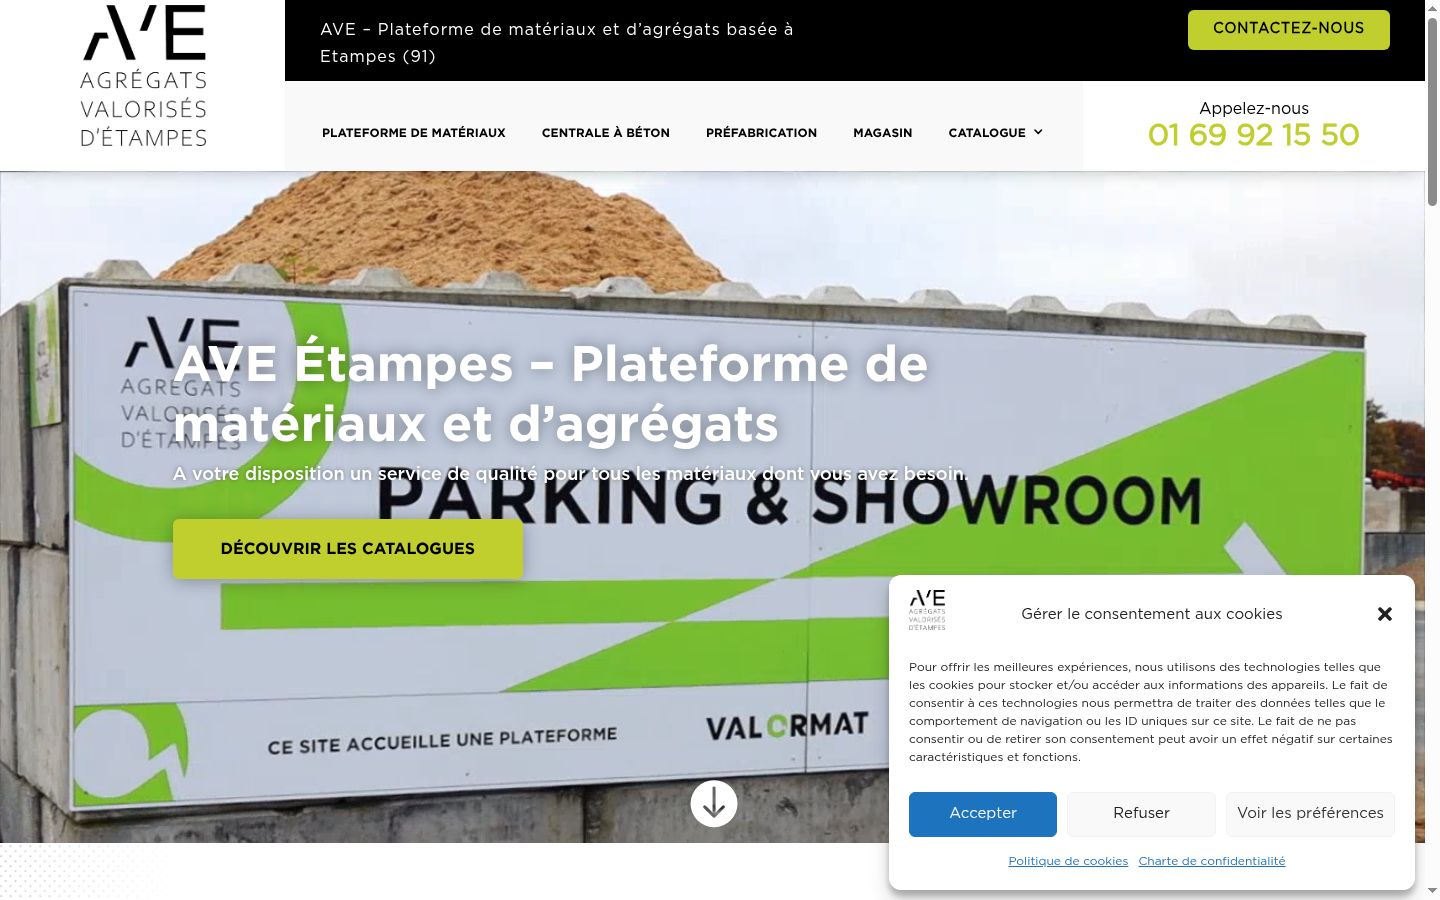Open the Préfabrication menu item
Screen dimensions: 1440x900
[x=761, y=133]
